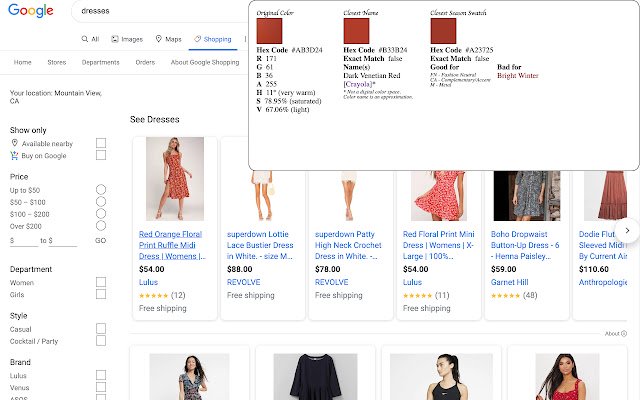Click the About info icon

click(623, 333)
